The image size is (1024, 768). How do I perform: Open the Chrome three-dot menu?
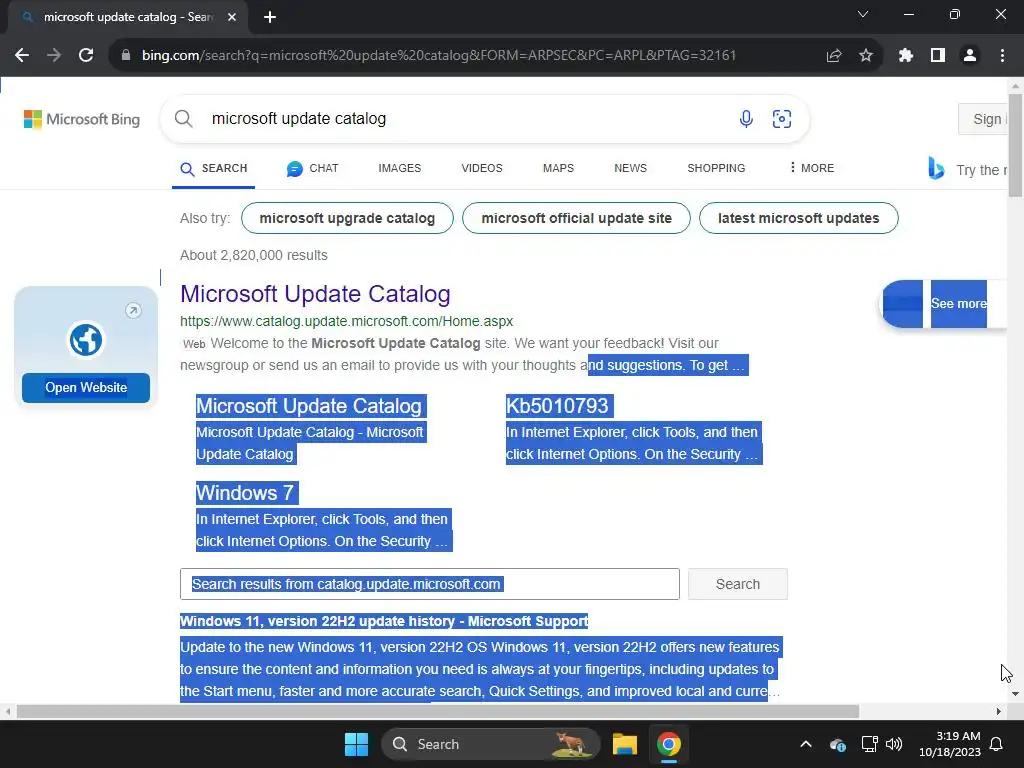pyautogui.click(x=1002, y=56)
